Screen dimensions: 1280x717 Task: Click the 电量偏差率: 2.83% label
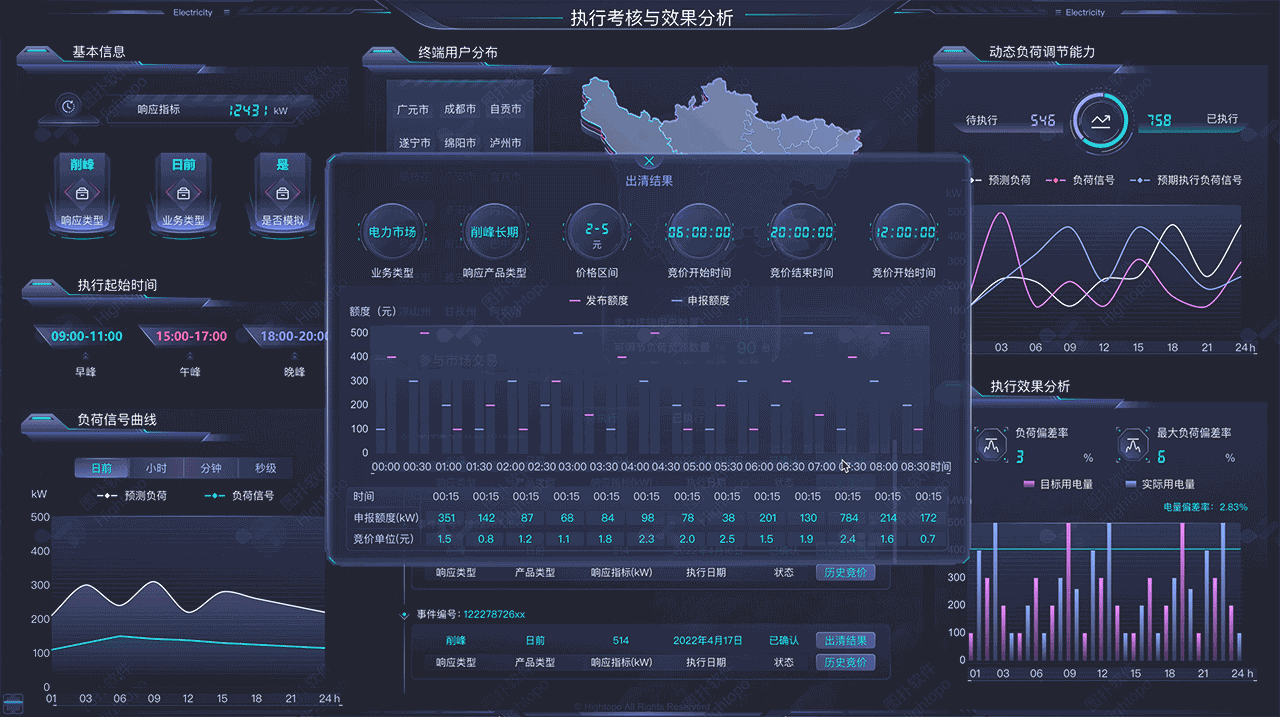coord(1206,507)
